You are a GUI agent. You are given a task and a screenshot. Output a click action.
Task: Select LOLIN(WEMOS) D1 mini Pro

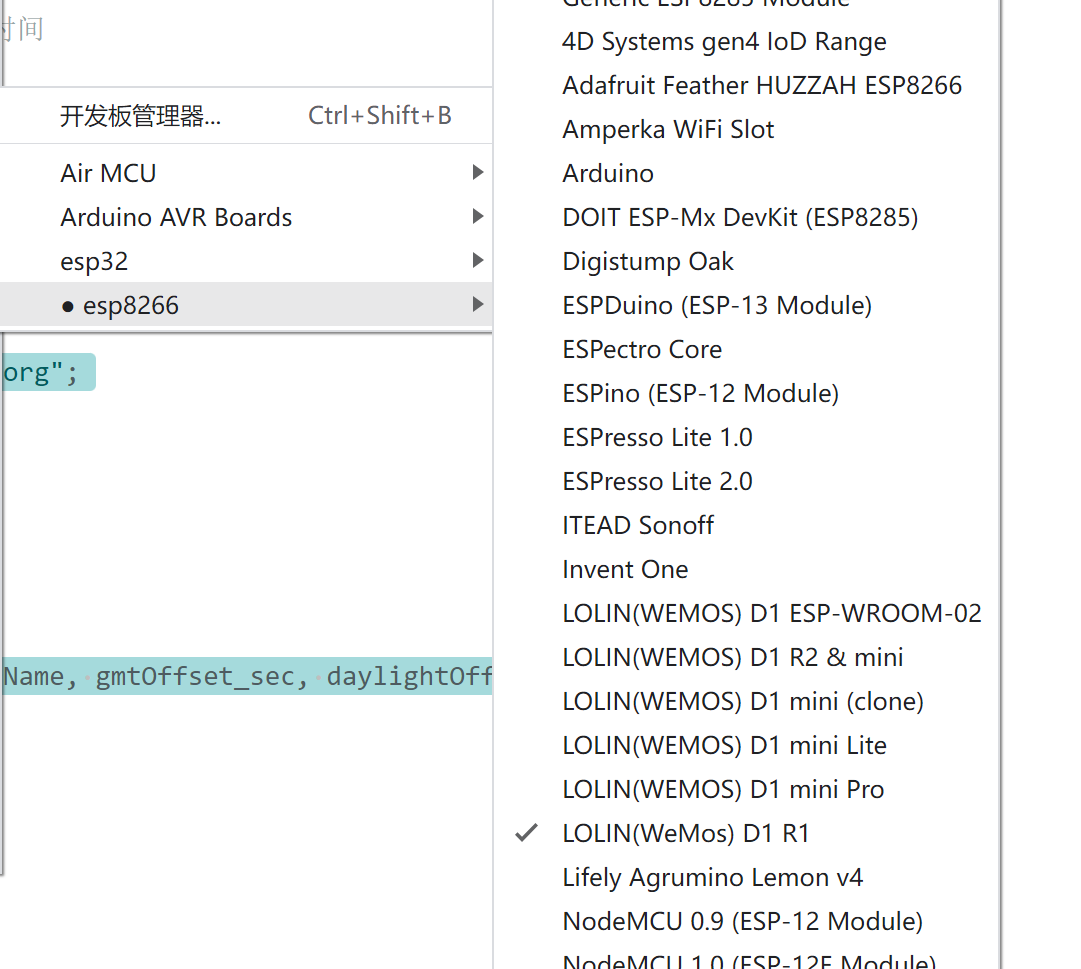(x=747, y=790)
